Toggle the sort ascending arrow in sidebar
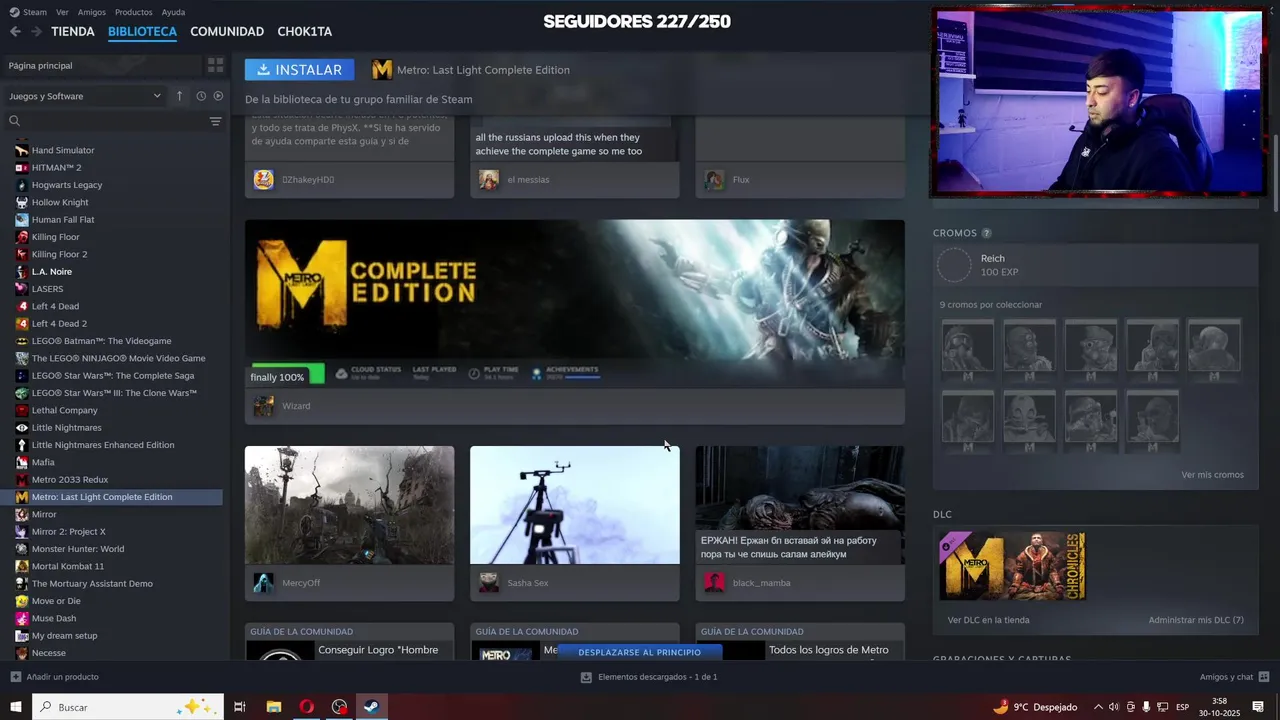This screenshot has height=720, width=1280. [x=180, y=96]
